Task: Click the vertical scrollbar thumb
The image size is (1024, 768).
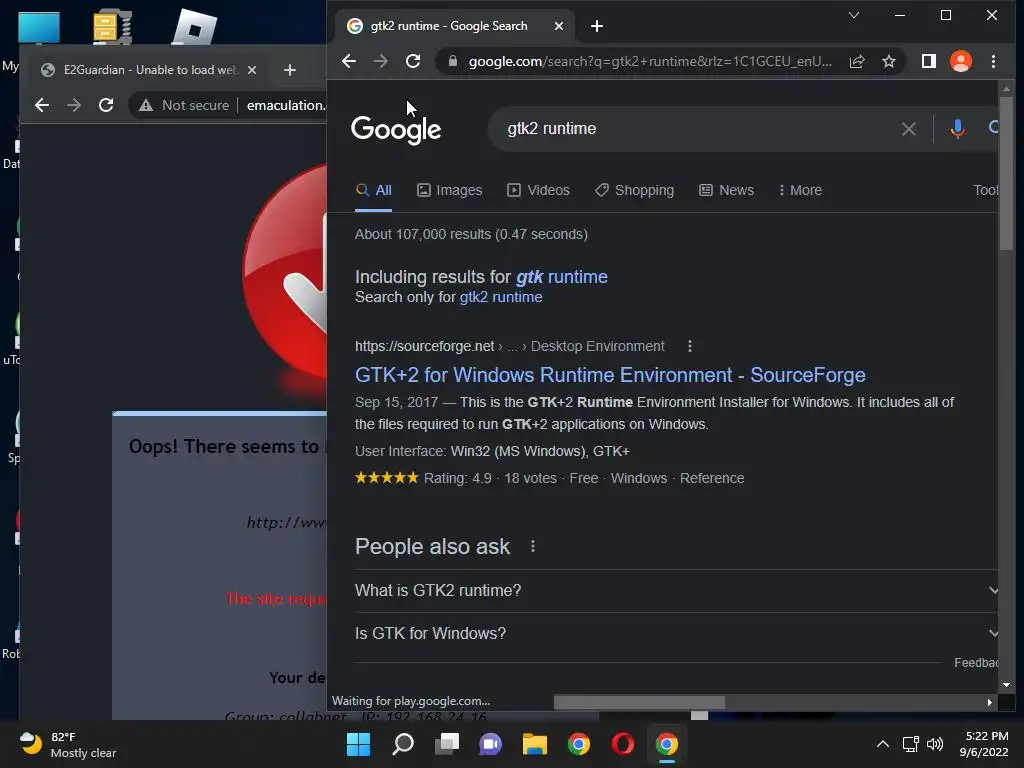Action: click(1006, 172)
